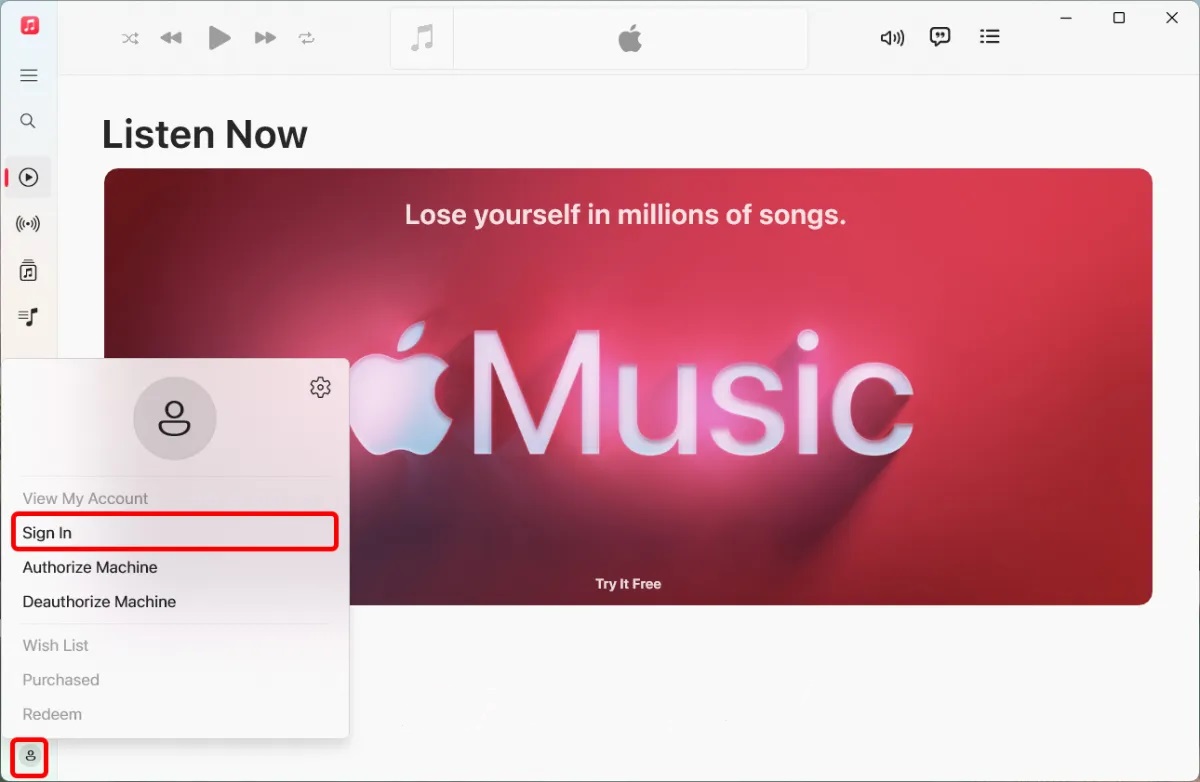Skip to previous track
Screen dimensions: 1200x782
171,38
